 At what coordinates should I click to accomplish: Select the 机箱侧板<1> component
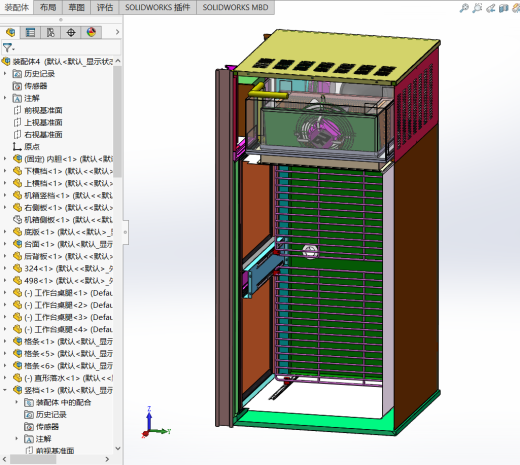[x=63, y=220]
